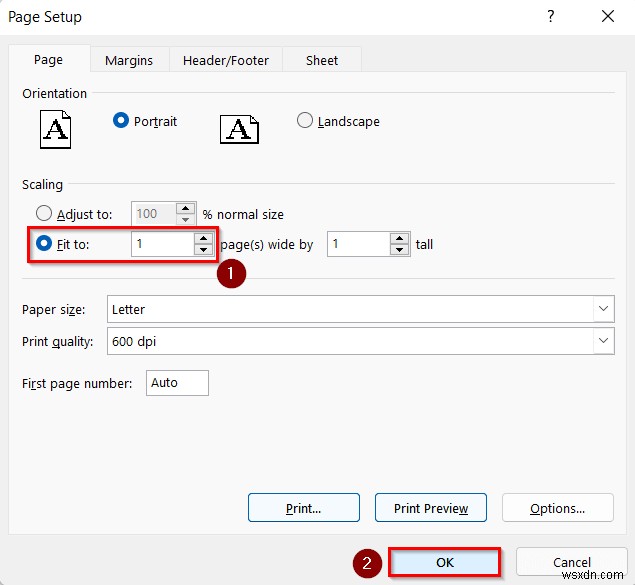The image size is (635, 585).
Task: Click the Print... button
Action: (304, 508)
